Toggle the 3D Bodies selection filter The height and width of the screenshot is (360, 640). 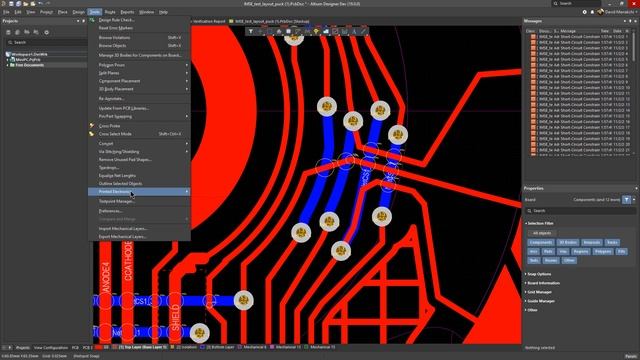click(x=568, y=242)
